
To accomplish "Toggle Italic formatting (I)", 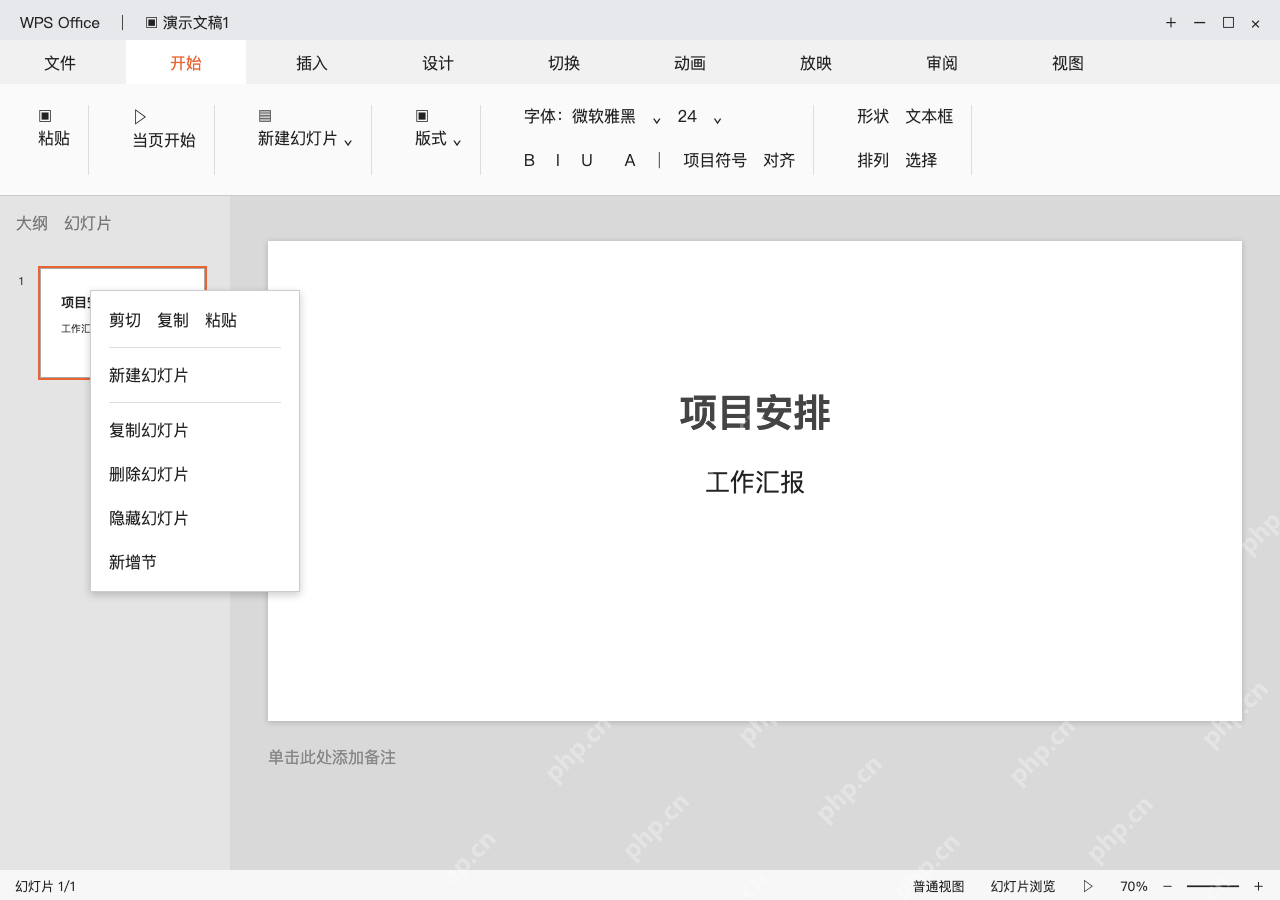I will (557, 161).
